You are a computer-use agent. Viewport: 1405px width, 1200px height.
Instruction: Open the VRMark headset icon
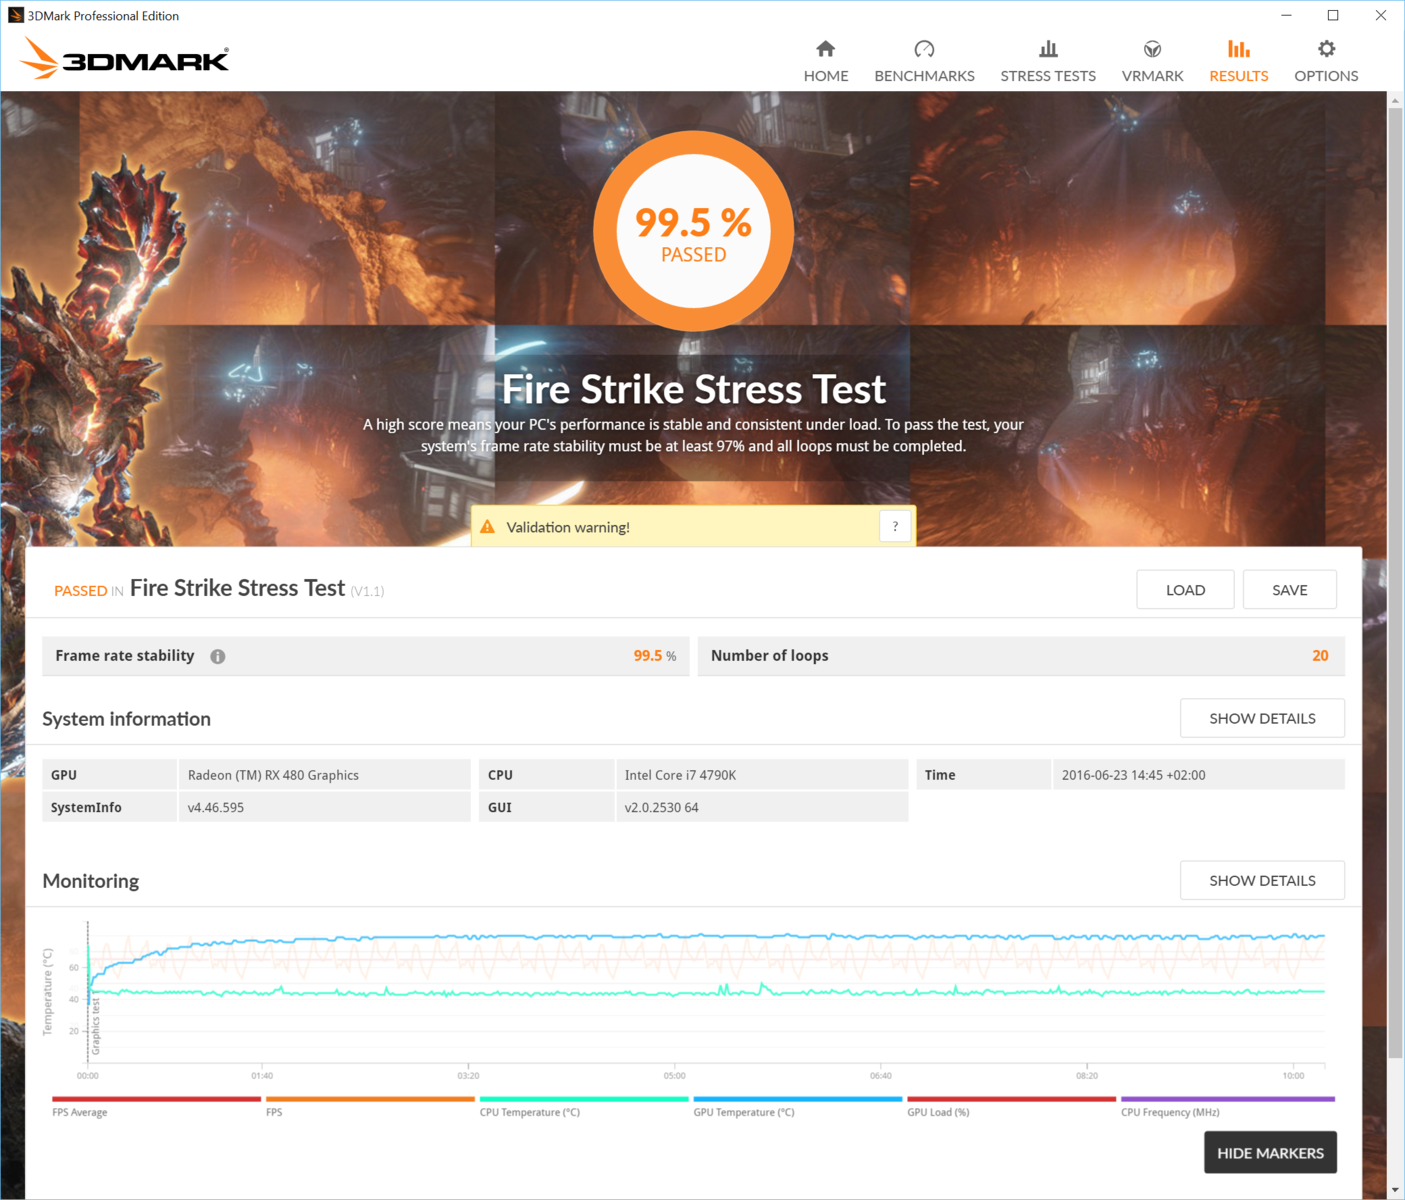1152,49
